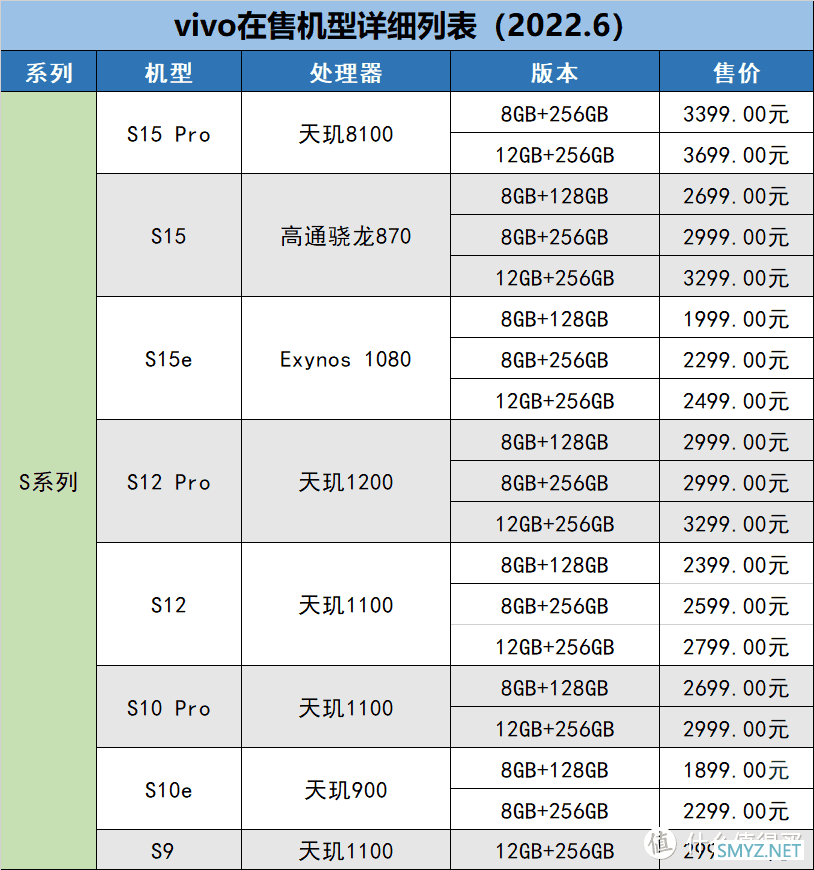Image resolution: width=814 pixels, height=870 pixels.
Task: Click the 12GB+256GB version of S12 Pro
Action: click(555, 523)
